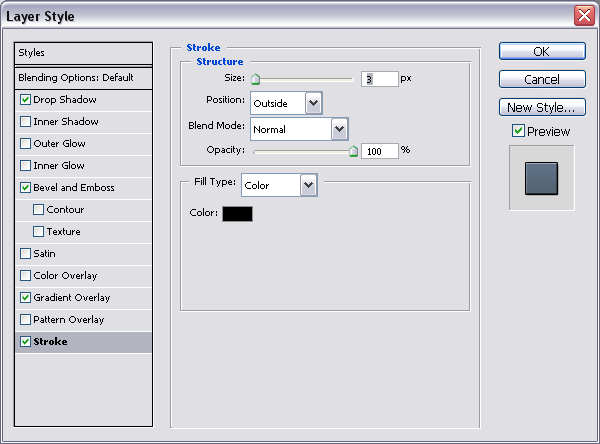Open the black stroke Color swatch

pyautogui.click(x=238, y=213)
